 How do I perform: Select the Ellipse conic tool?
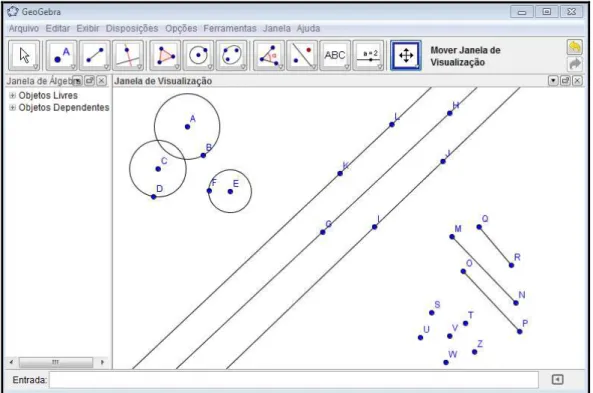232,56
